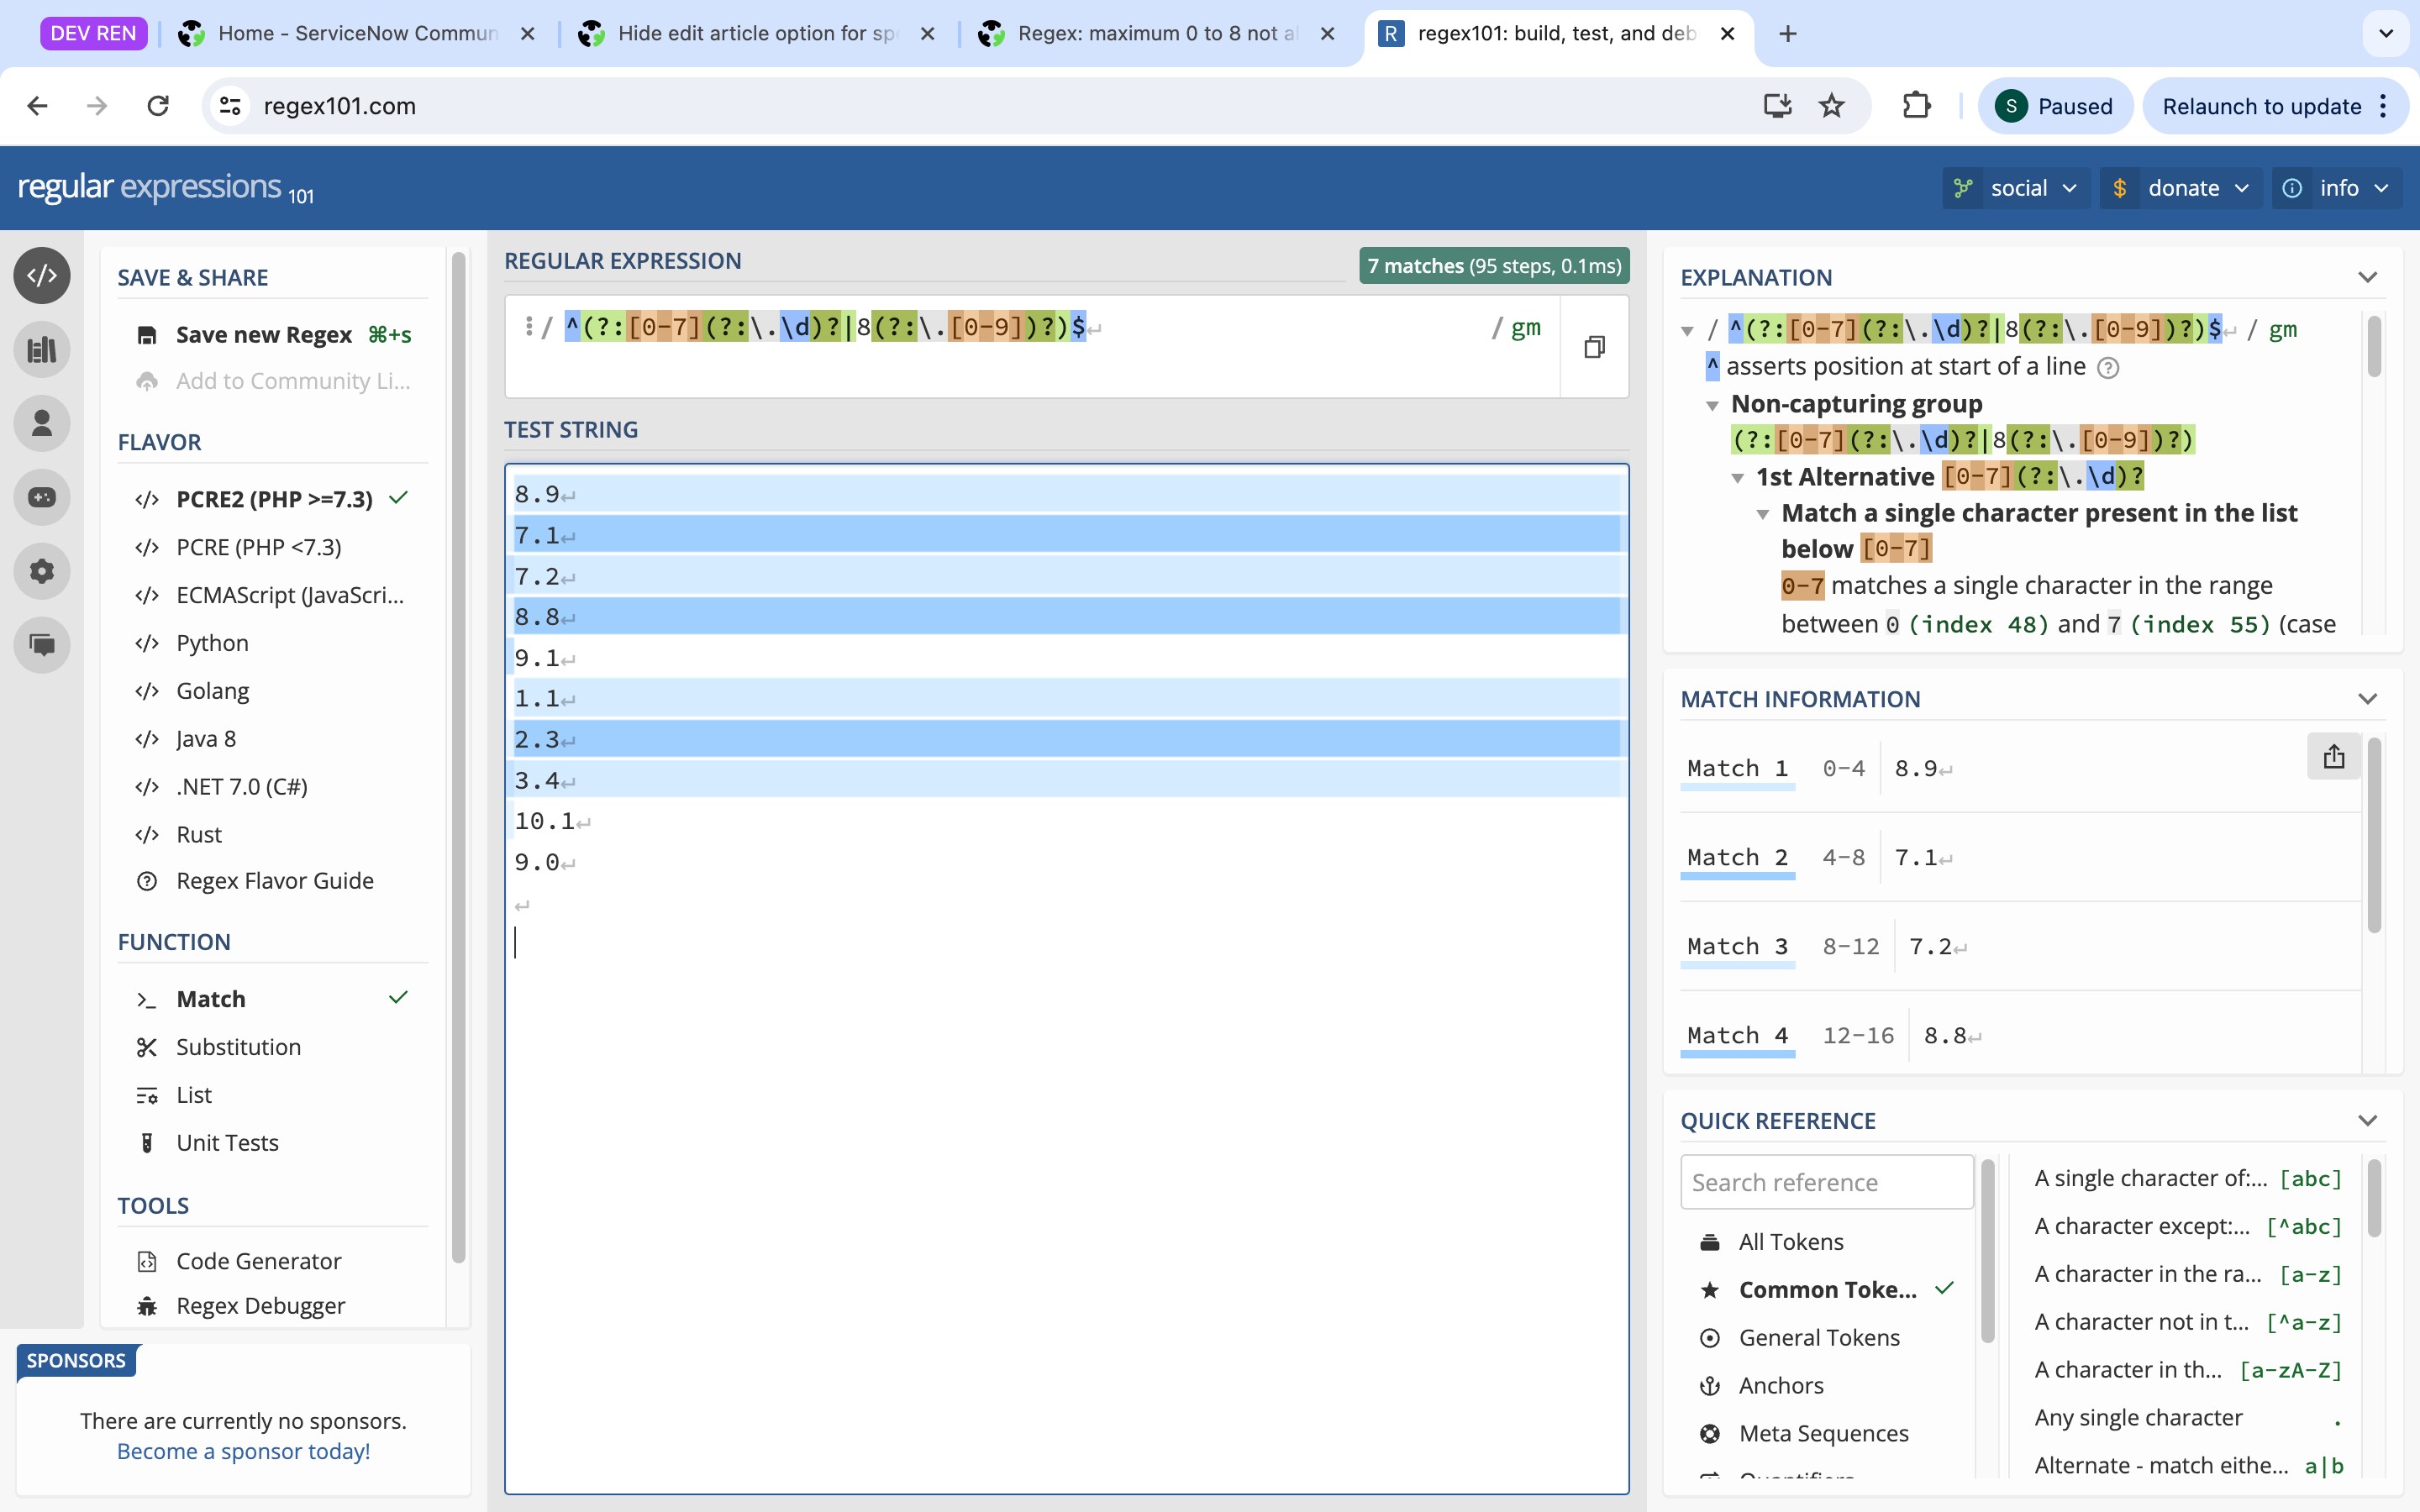Screen dimensions: 2420x1512
Task: Collapse the Match Information panel
Action: pos(2367,699)
